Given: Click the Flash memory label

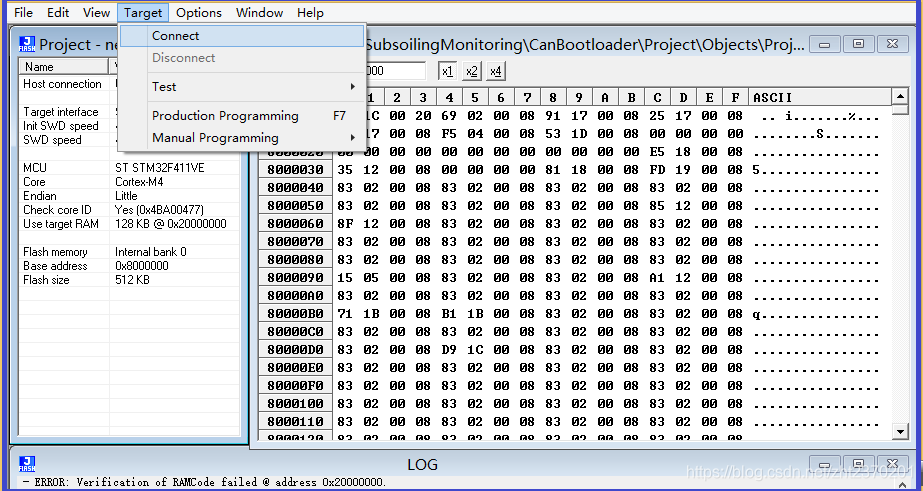Looking at the screenshot, I should click(x=55, y=252).
